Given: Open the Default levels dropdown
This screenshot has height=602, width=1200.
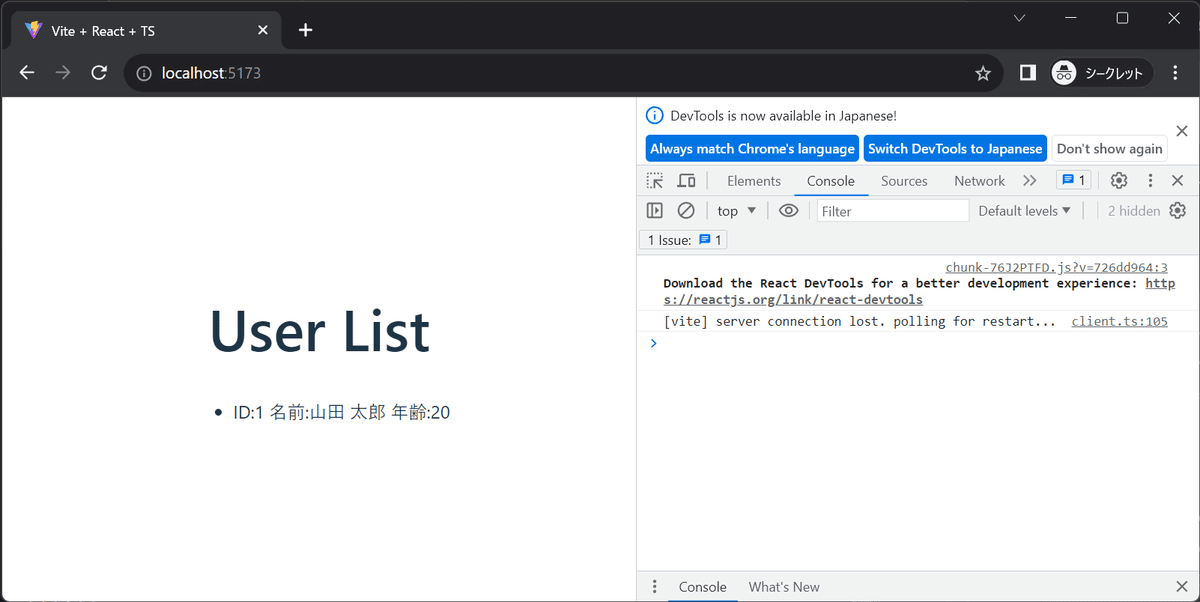Looking at the screenshot, I should (1024, 210).
